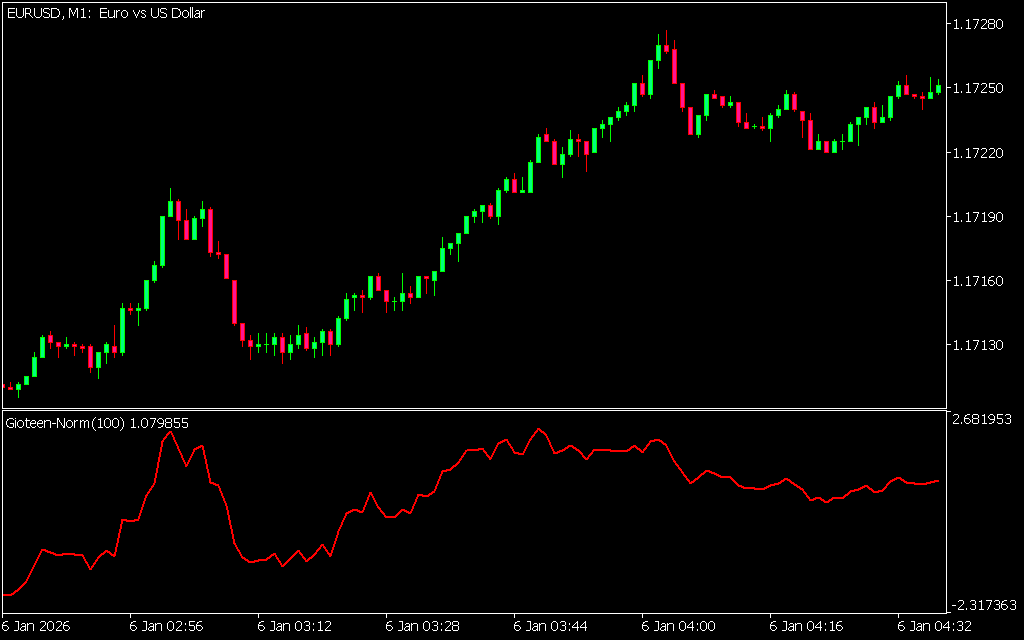Click the 6 Jan 03:12 time marker
The width and height of the screenshot is (1024, 640).
pos(295,626)
